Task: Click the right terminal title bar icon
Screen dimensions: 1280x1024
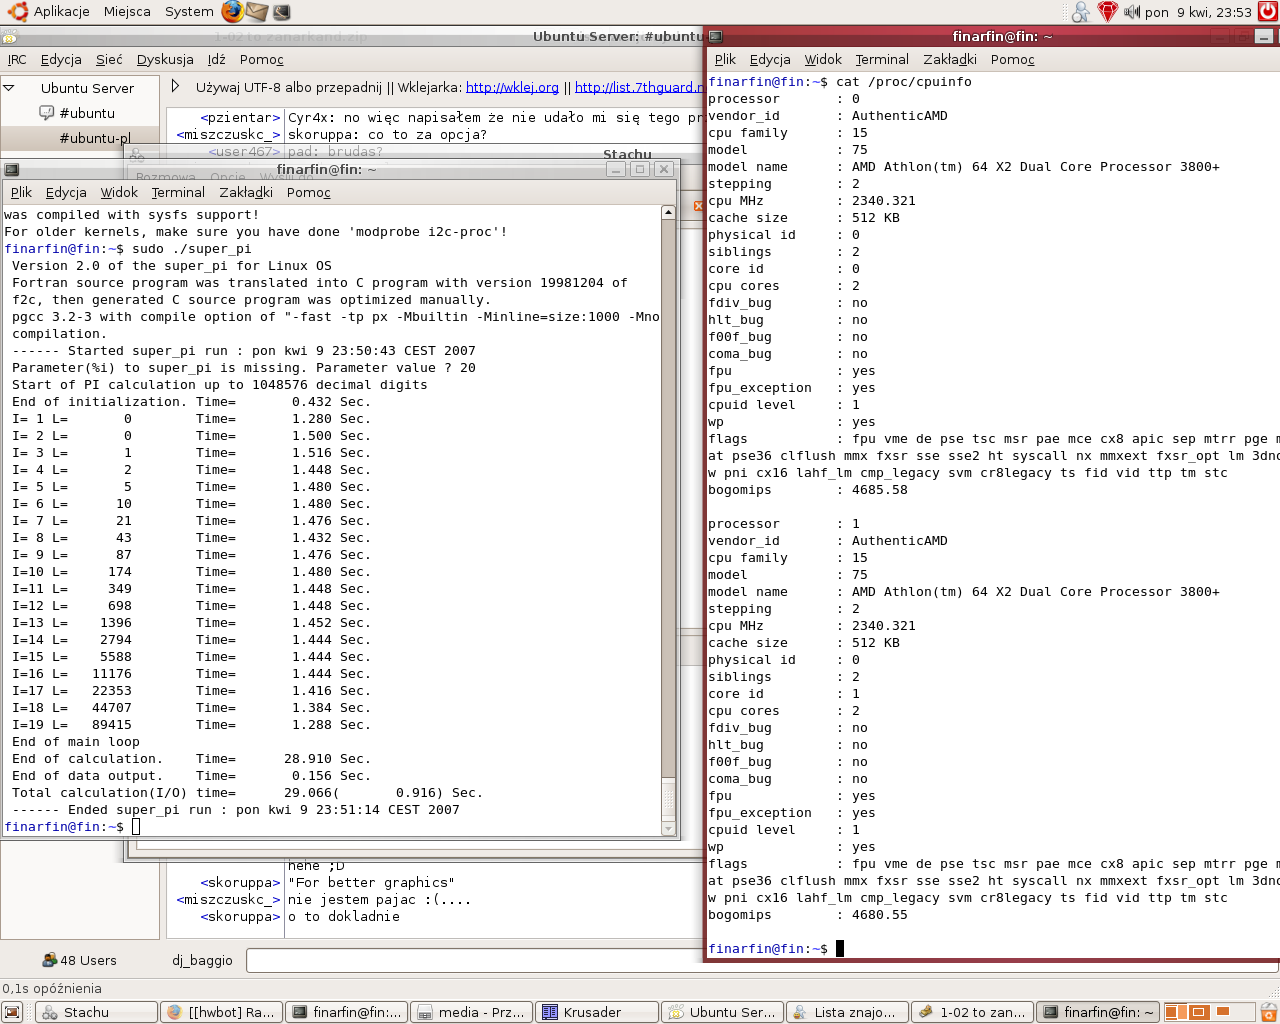Action: (x=716, y=37)
